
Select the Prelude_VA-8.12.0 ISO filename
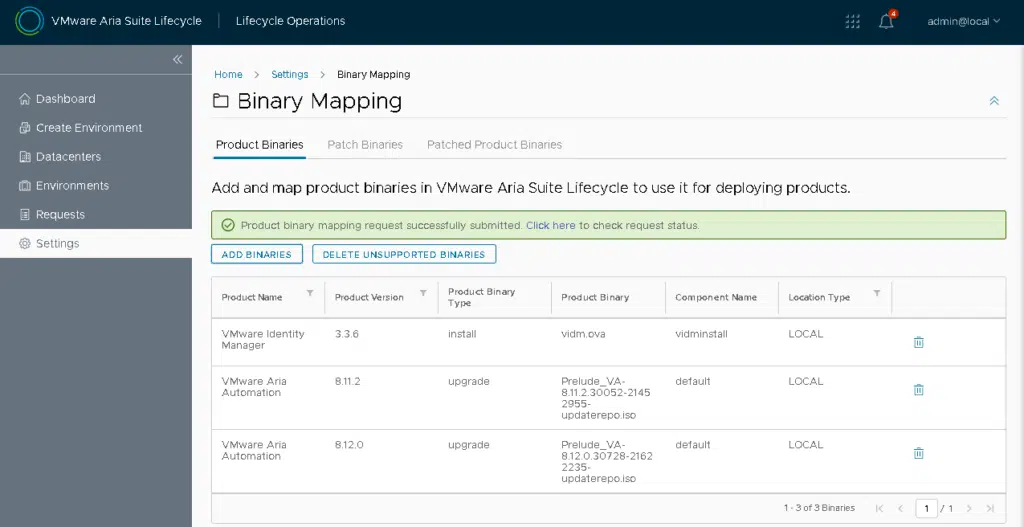pos(606,461)
